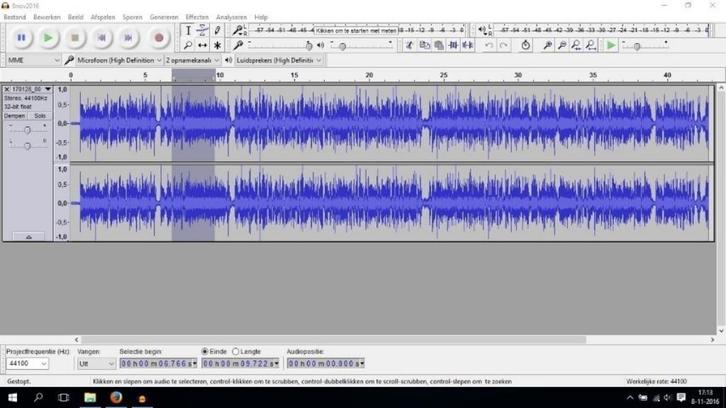Select the Selection (I-beam) tool
726x408 pixels.
point(188,31)
